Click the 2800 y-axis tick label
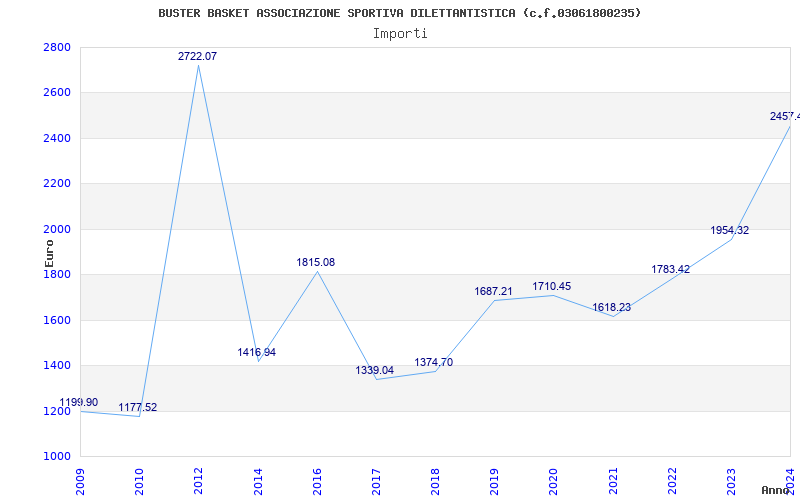Viewport: 800px width, 500px height. (56, 48)
